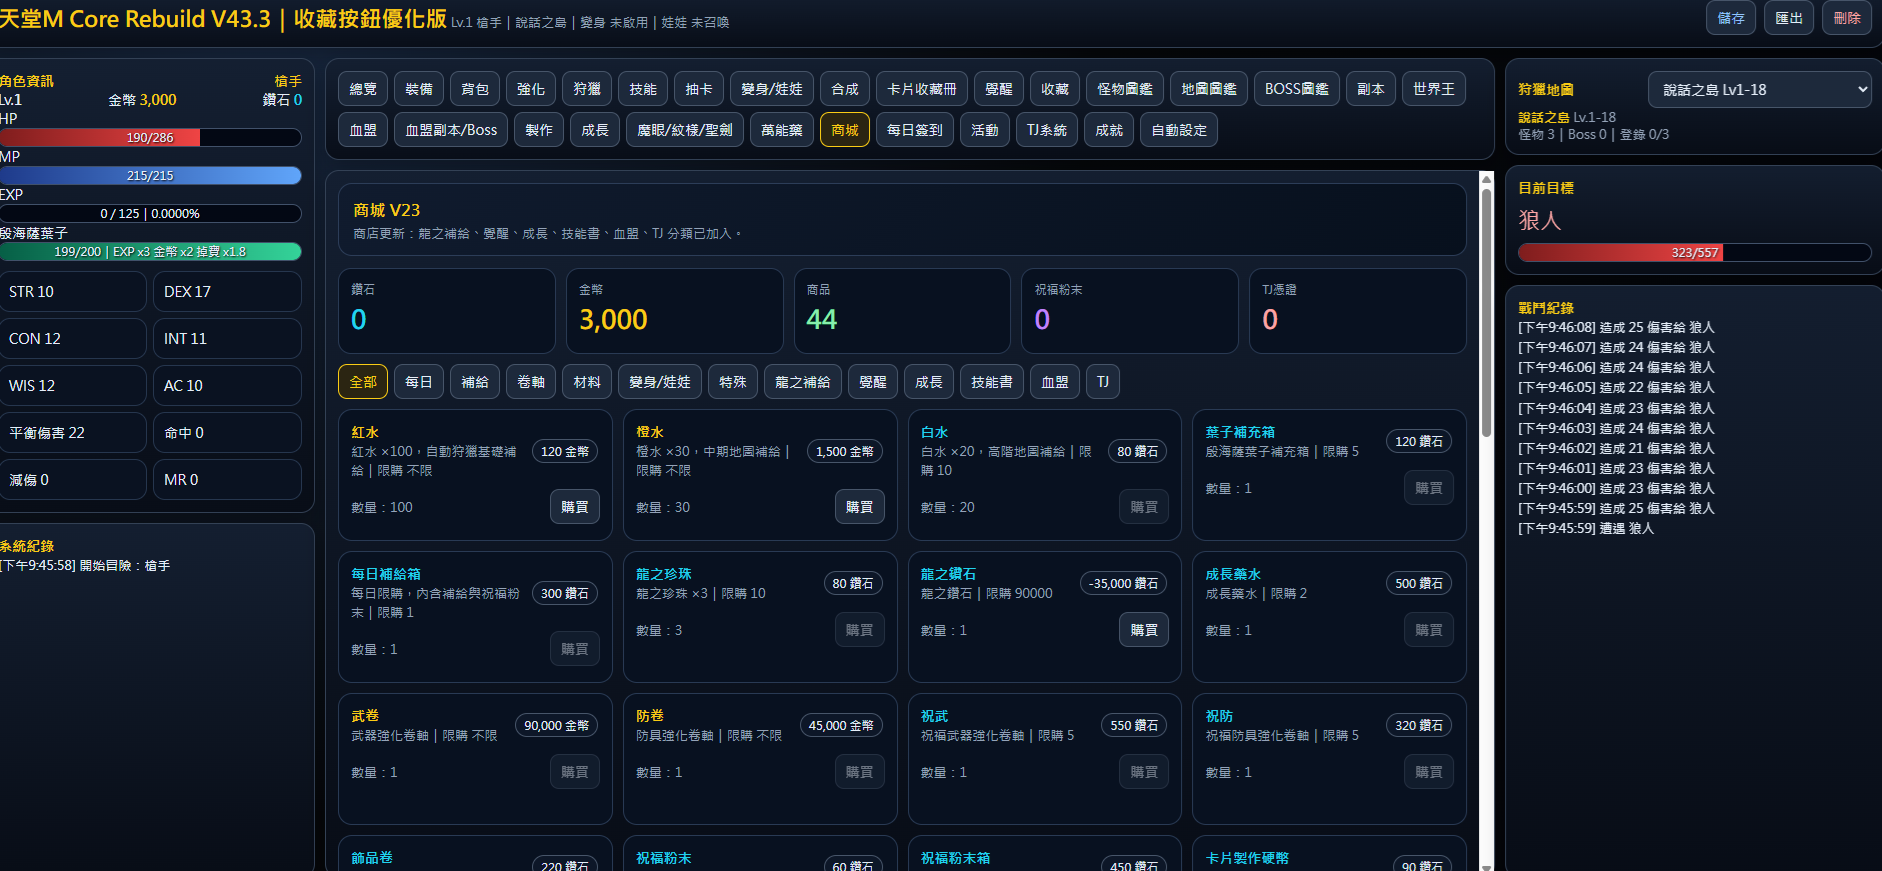1882x871 pixels.
Task: Click 購買 on the 祝防 card
Action: click(x=1429, y=772)
